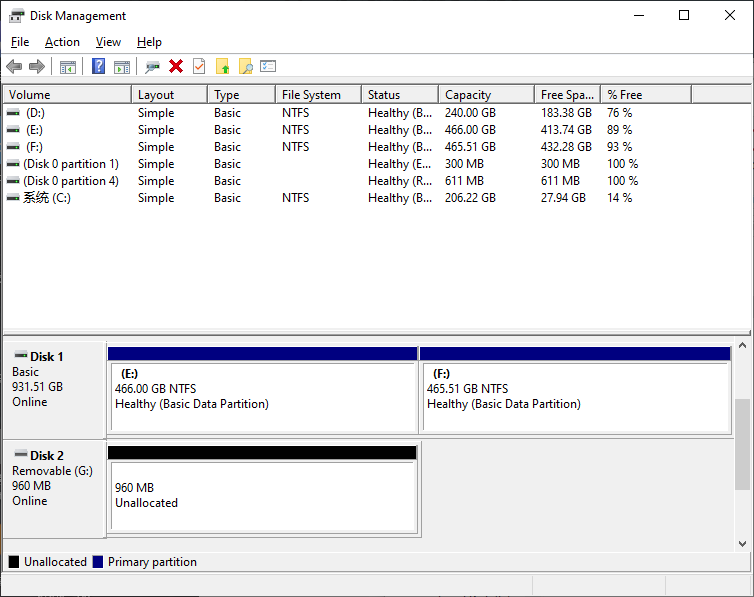Click the drive icon next to (F:) volume row
754x597 pixels.
click(x=13, y=147)
